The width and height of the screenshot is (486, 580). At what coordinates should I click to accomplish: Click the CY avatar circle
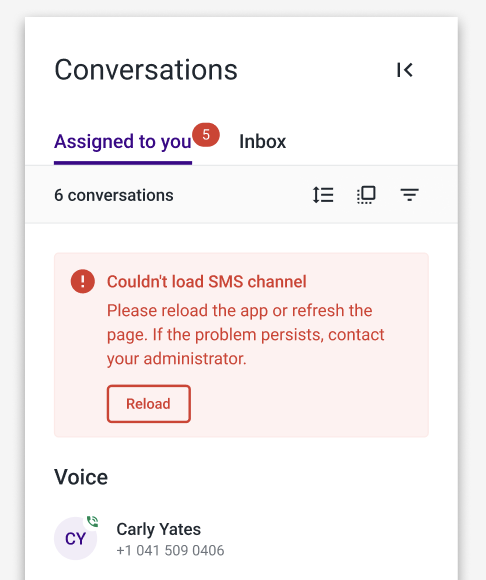tap(75, 538)
